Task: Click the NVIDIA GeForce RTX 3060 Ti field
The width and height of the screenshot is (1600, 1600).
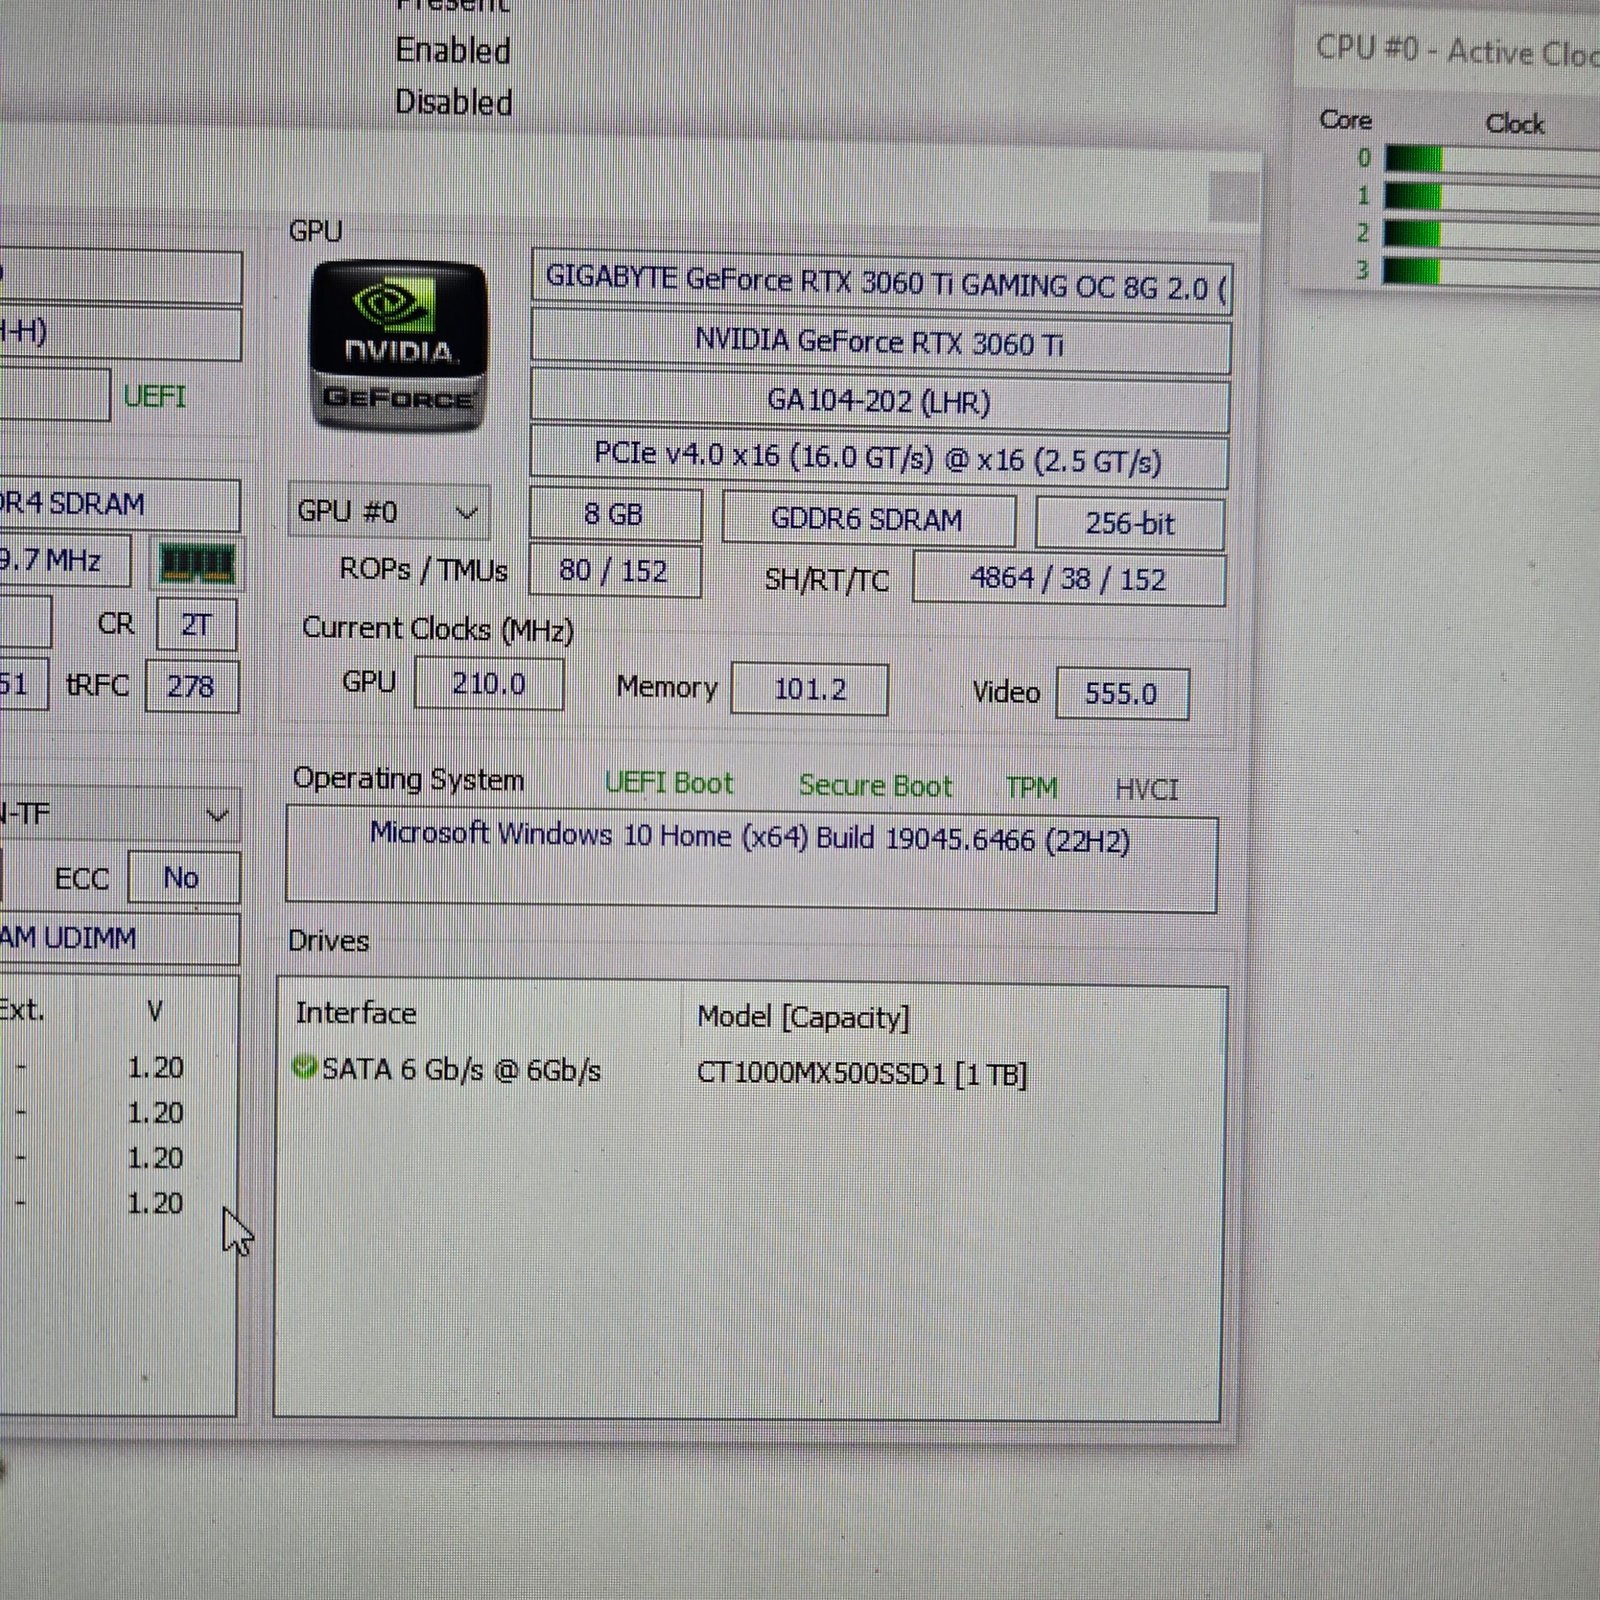Action: pyautogui.click(x=880, y=343)
